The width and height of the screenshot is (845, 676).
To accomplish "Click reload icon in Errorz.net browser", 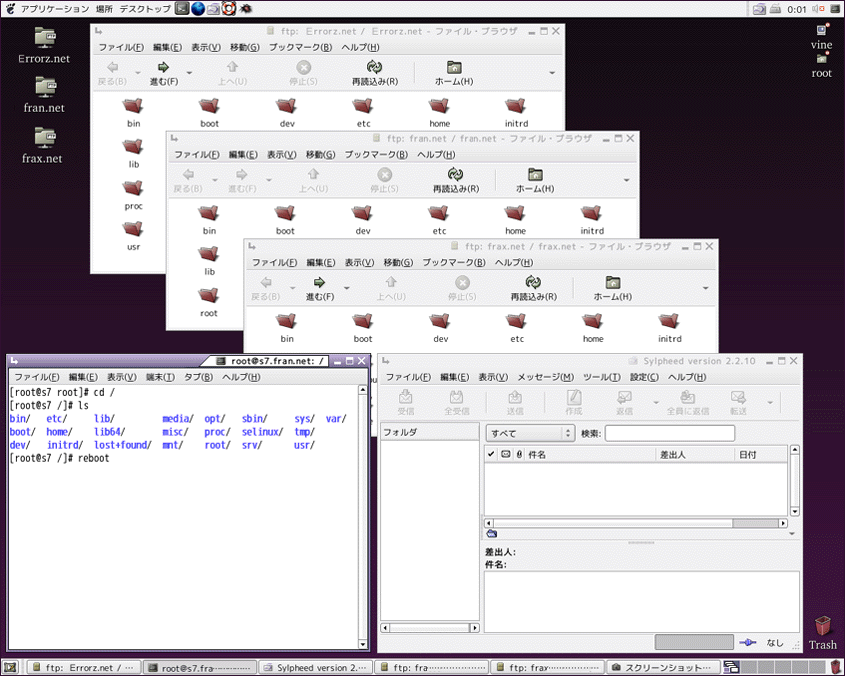I will click(x=375, y=68).
